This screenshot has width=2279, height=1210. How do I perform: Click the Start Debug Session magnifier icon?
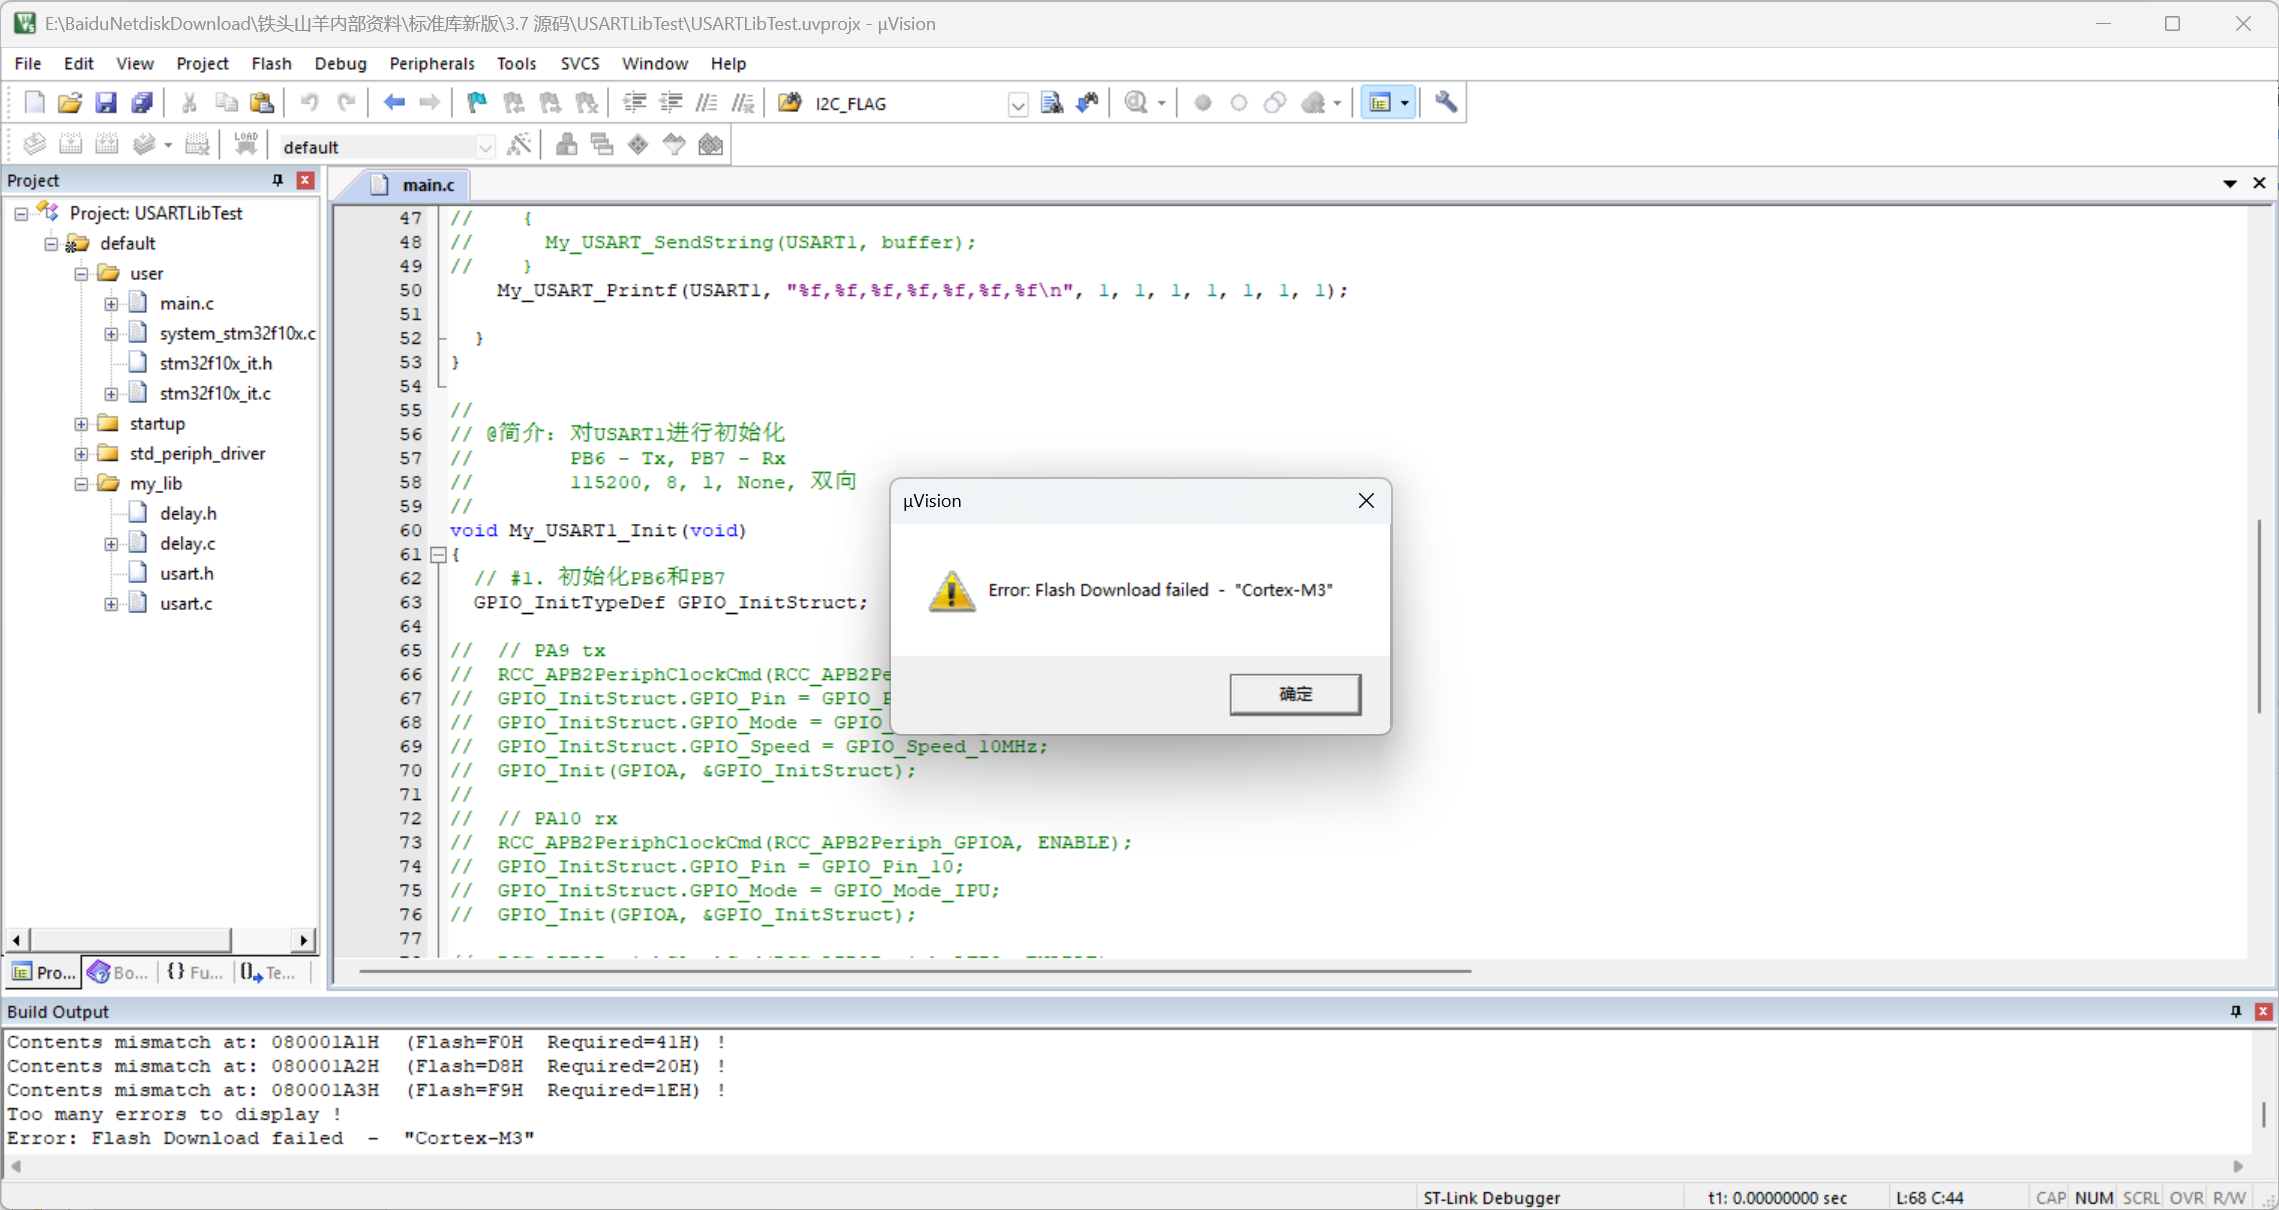pos(1136,103)
